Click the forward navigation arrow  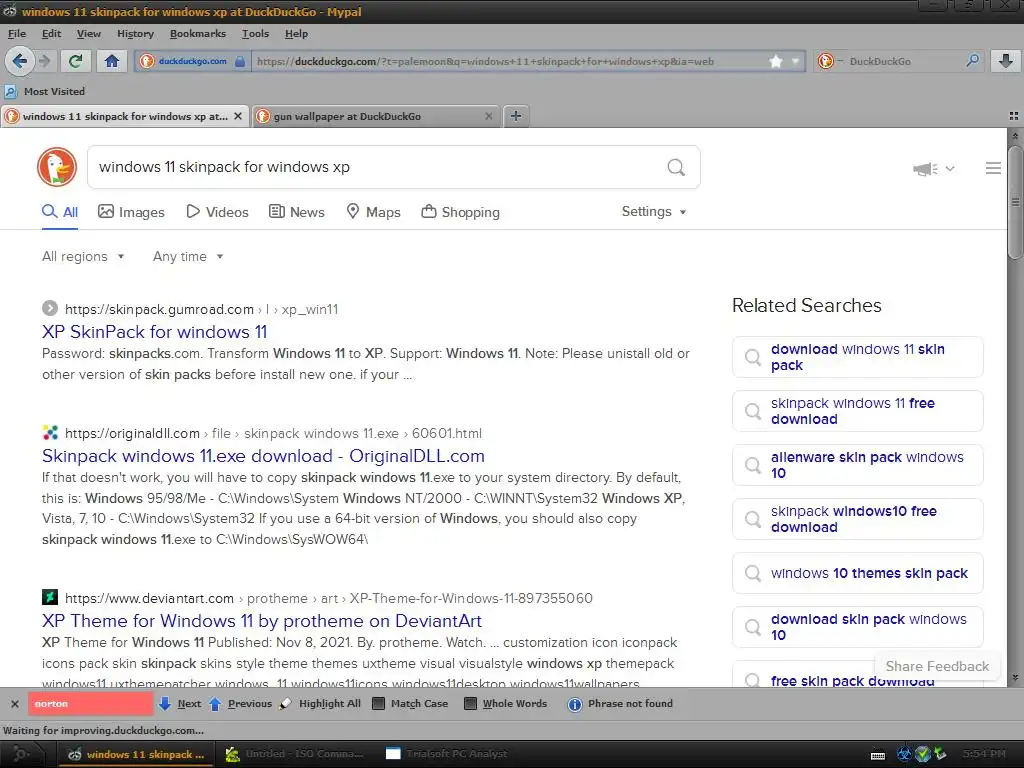pos(44,61)
